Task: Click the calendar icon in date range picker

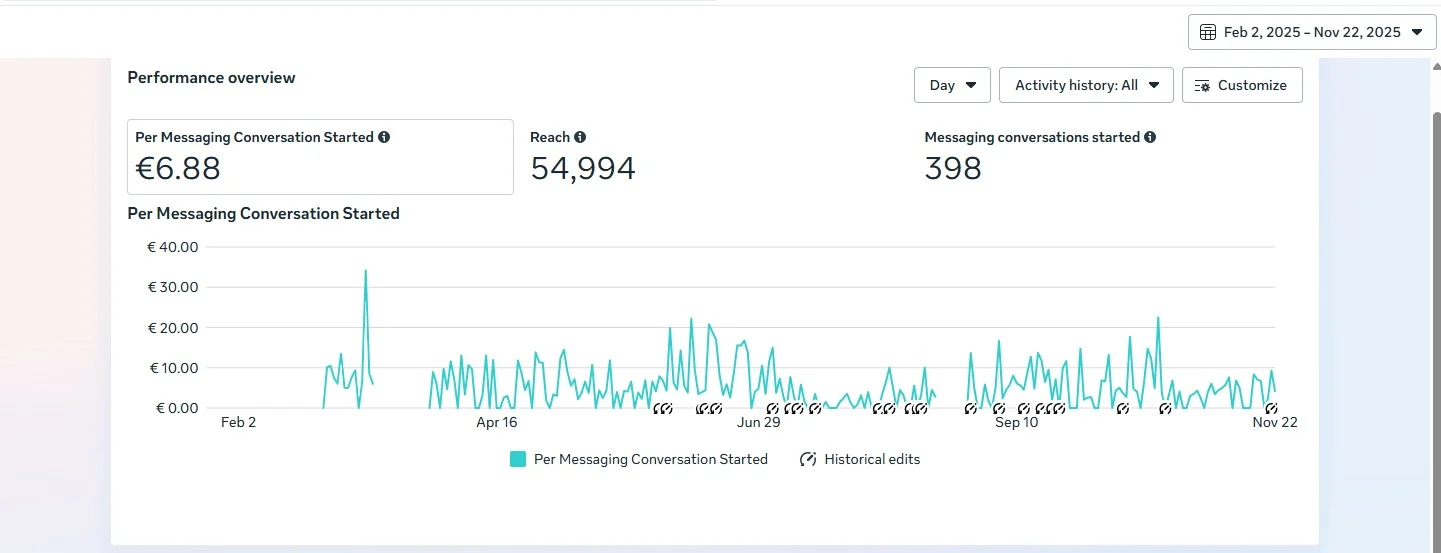Action: pyautogui.click(x=1208, y=32)
